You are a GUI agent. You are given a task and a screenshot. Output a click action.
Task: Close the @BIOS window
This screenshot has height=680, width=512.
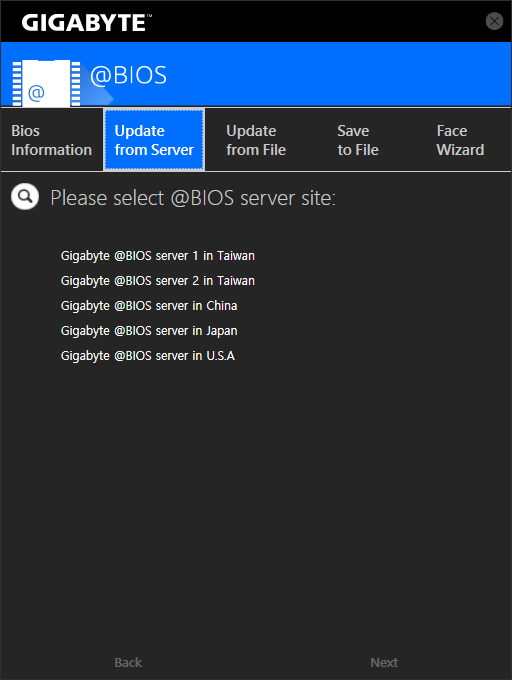click(494, 21)
